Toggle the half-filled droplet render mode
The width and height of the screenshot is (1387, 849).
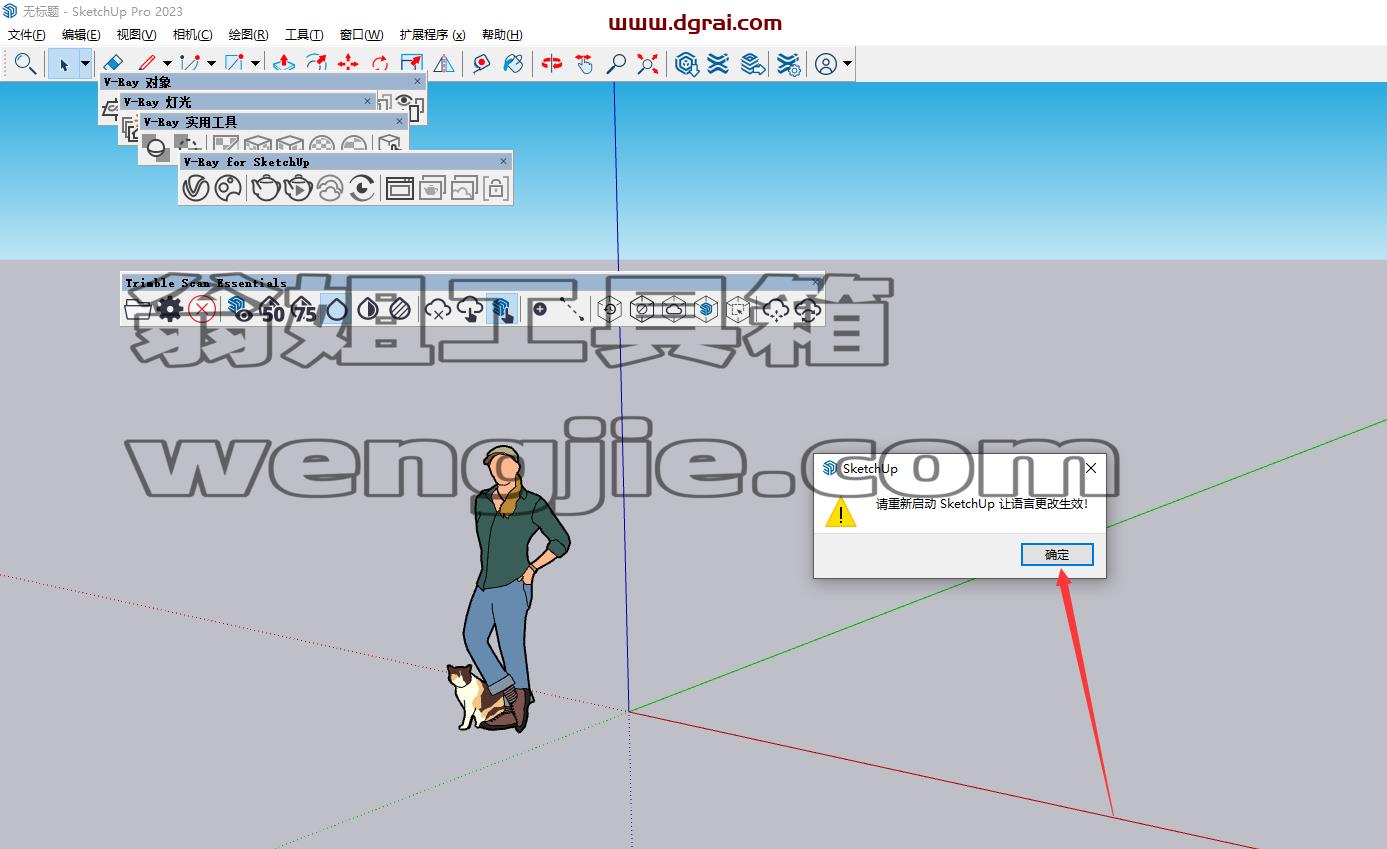click(x=368, y=310)
